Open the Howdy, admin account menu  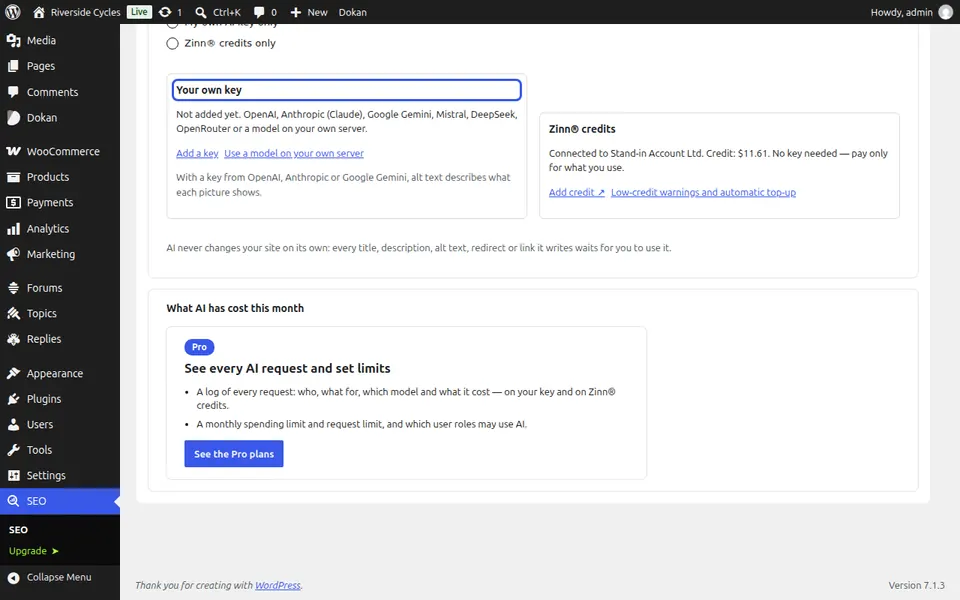pyautogui.click(x=911, y=12)
